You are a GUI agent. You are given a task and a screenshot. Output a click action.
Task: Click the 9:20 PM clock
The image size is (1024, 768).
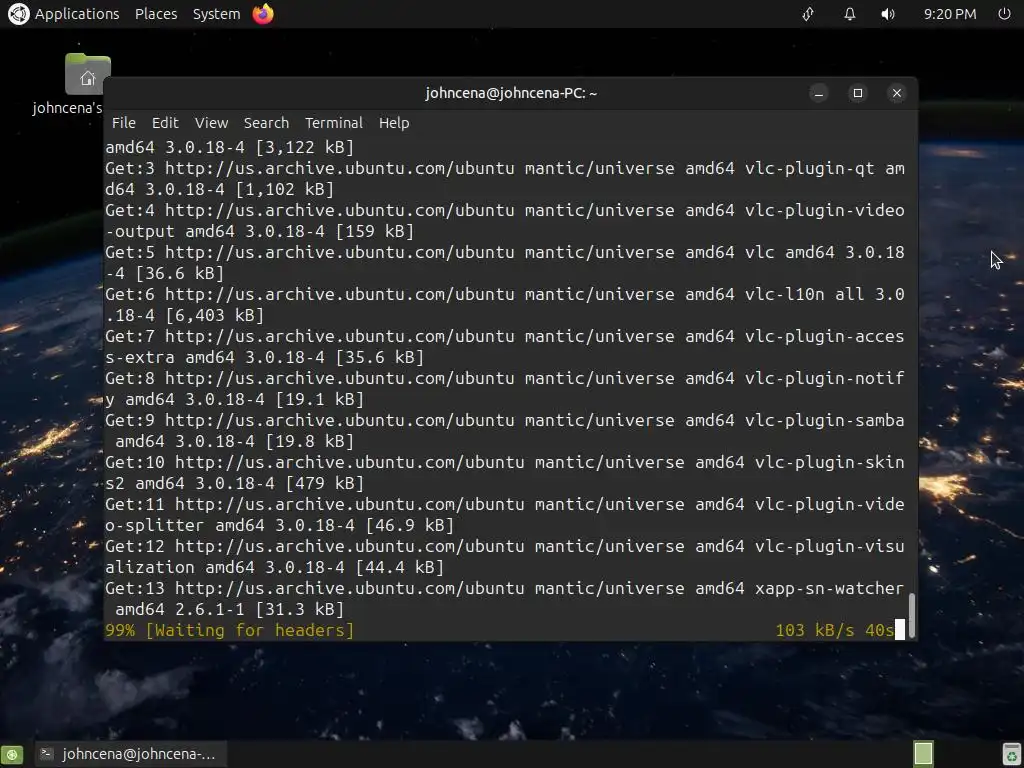pyautogui.click(x=950, y=14)
